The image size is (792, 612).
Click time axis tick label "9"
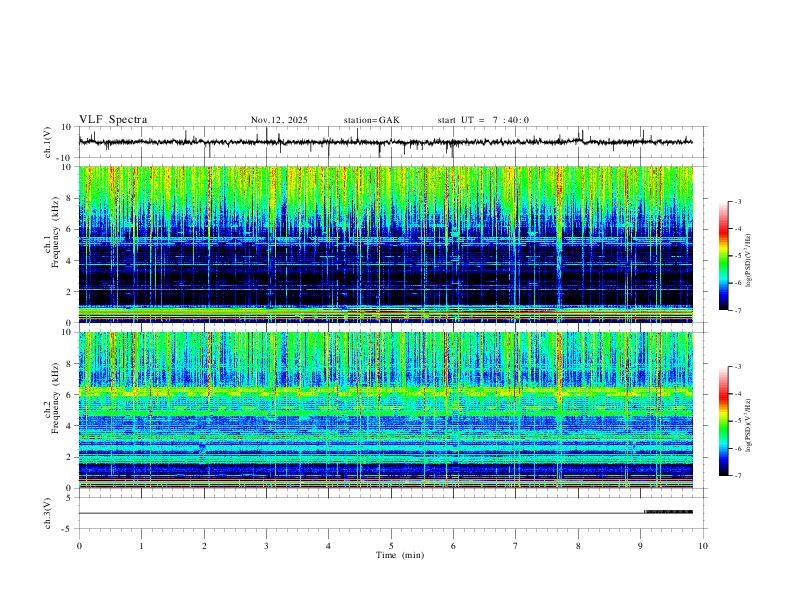point(640,546)
